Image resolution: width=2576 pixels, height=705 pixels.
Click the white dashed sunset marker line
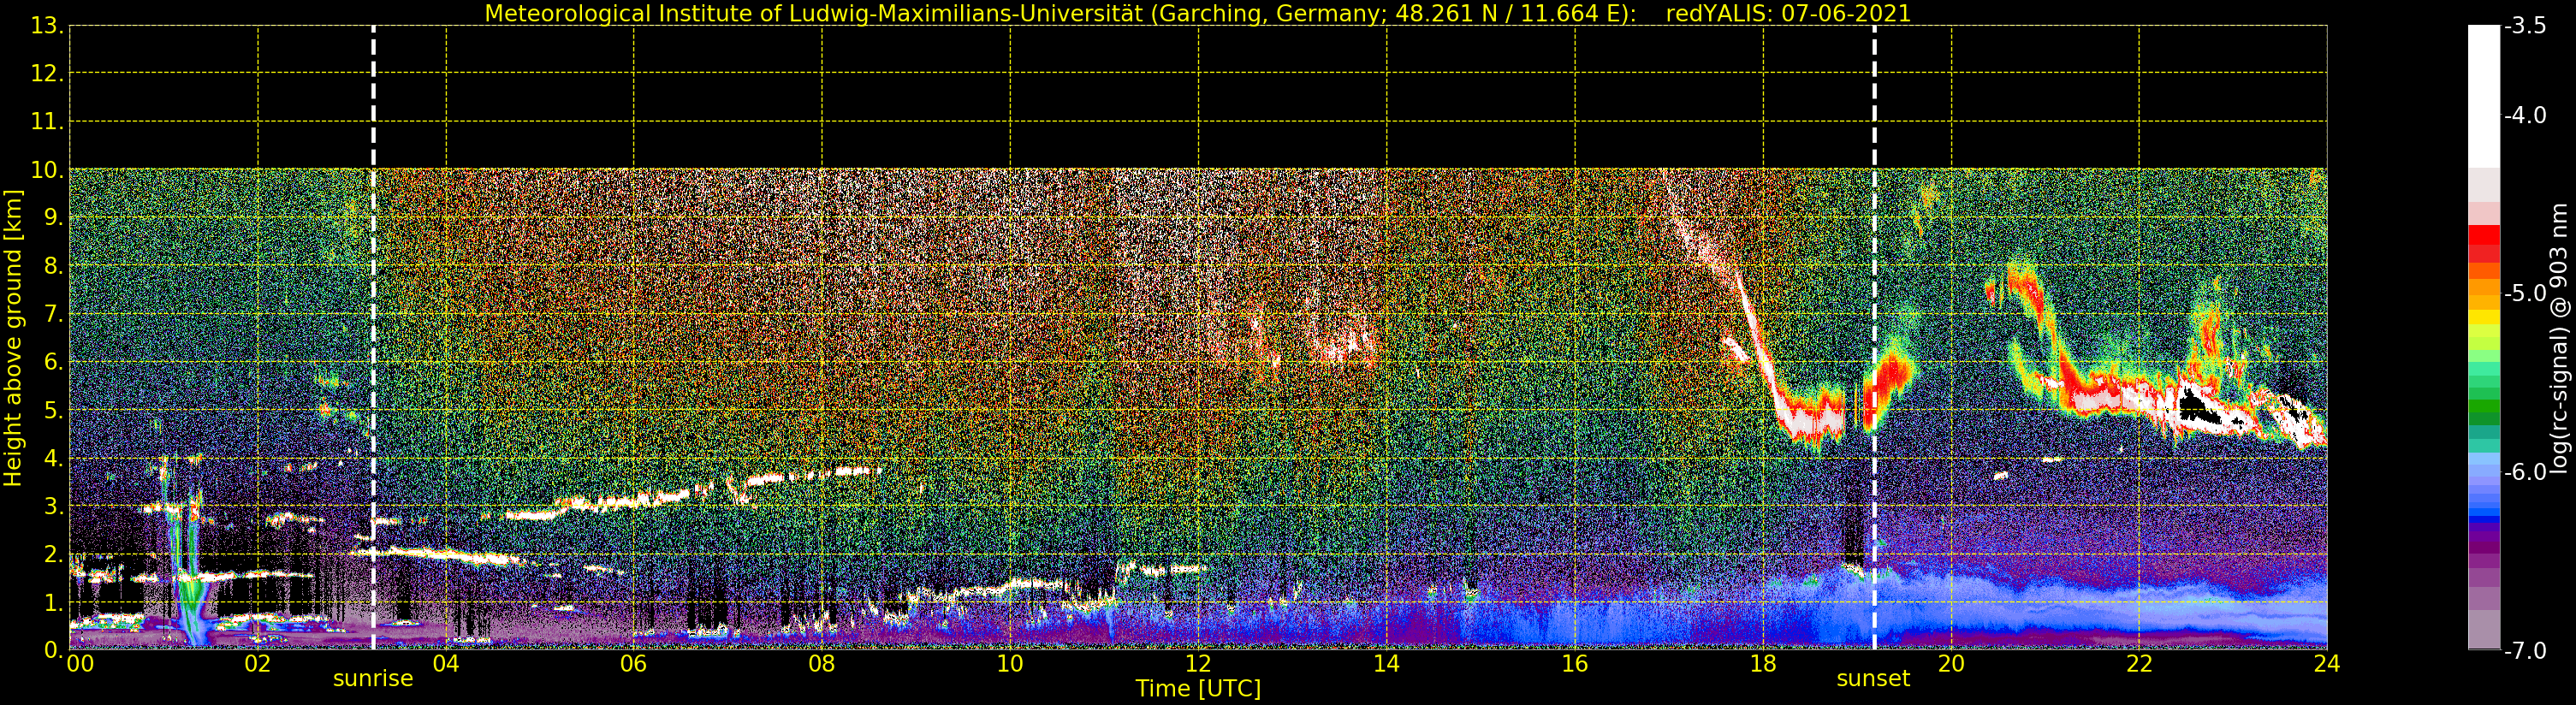(x=1874, y=338)
